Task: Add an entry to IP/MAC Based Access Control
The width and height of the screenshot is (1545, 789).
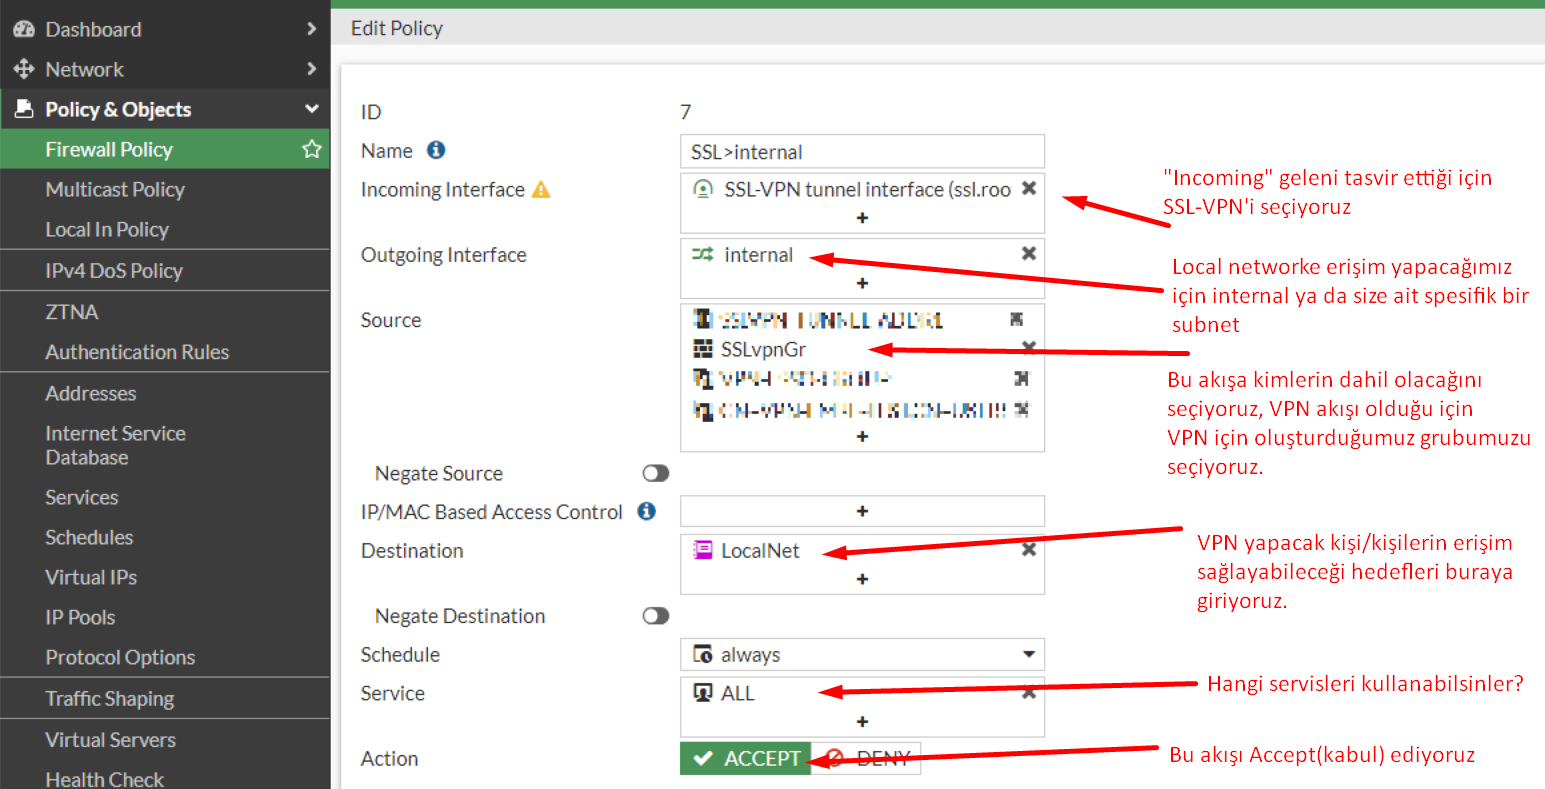Action: (862, 511)
